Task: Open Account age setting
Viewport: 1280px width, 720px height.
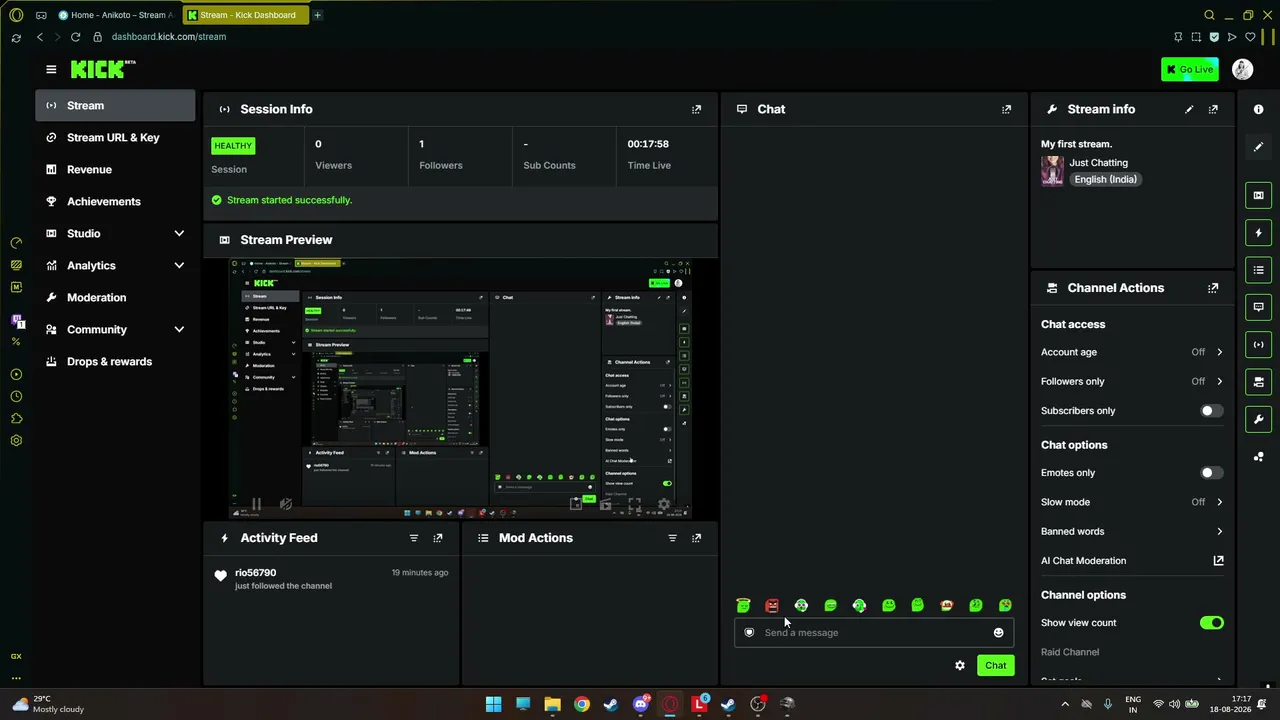Action: click(1132, 352)
